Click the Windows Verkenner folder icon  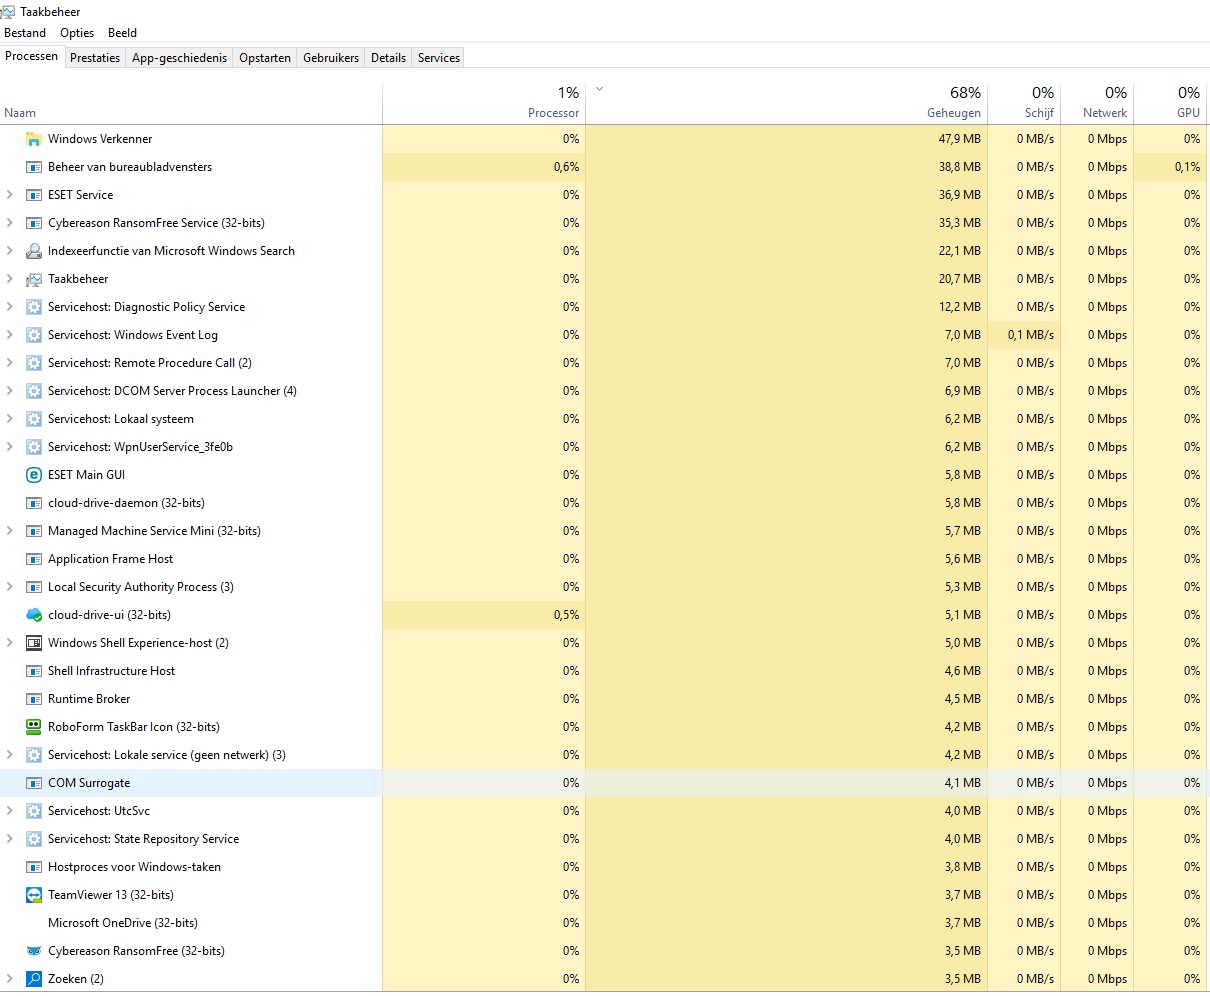pyautogui.click(x=33, y=139)
